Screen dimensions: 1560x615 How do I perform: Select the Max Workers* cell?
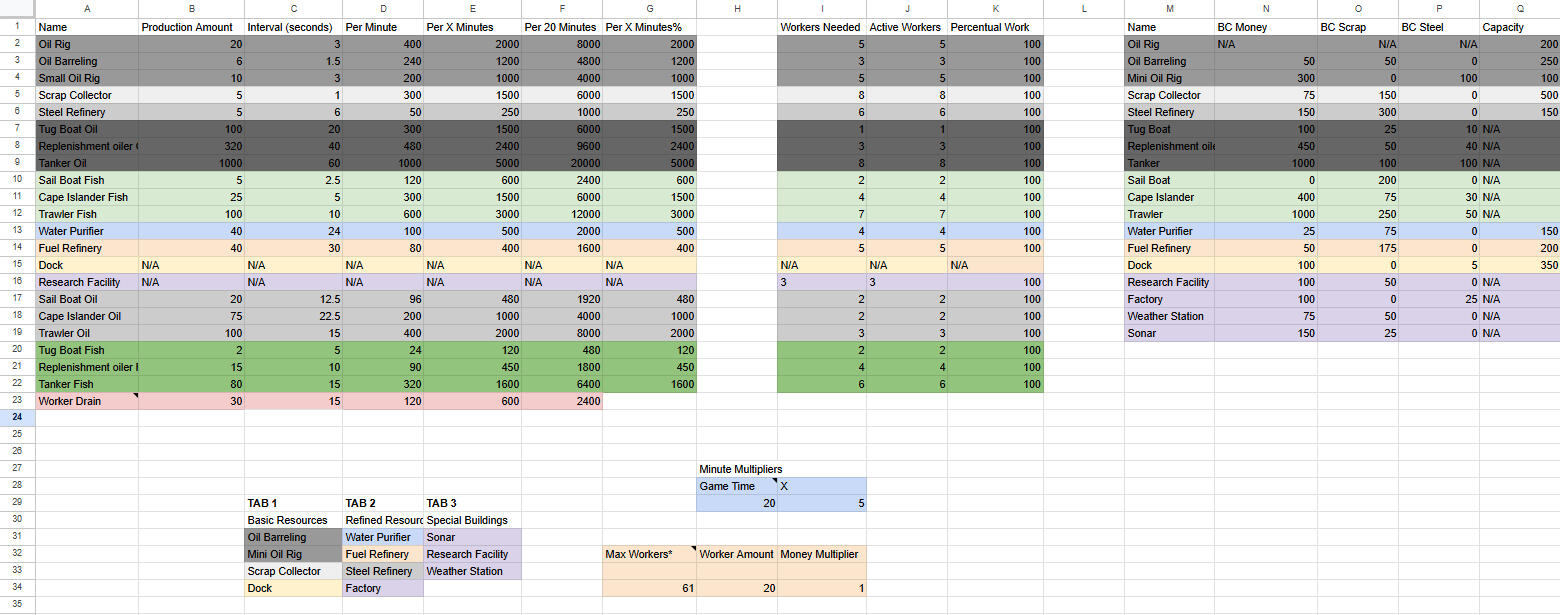pyautogui.click(x=649, y=554)
